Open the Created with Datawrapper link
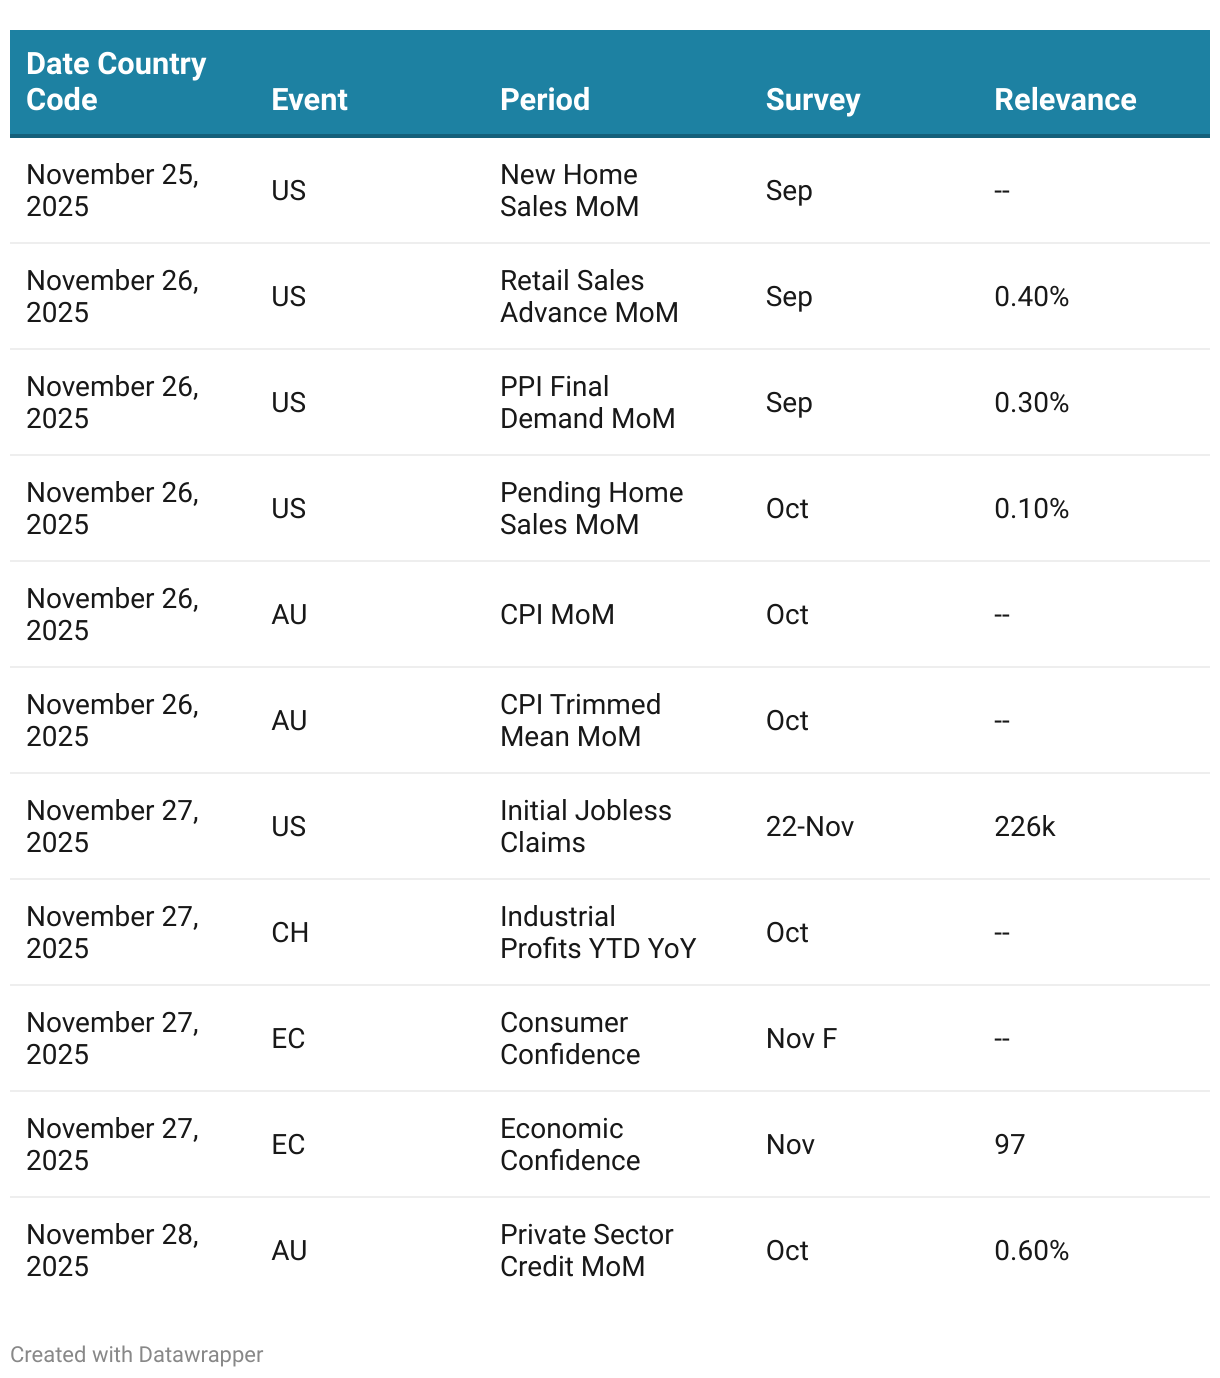Viewport: 1220px width, 1378px height. (x=137, y=1355)
